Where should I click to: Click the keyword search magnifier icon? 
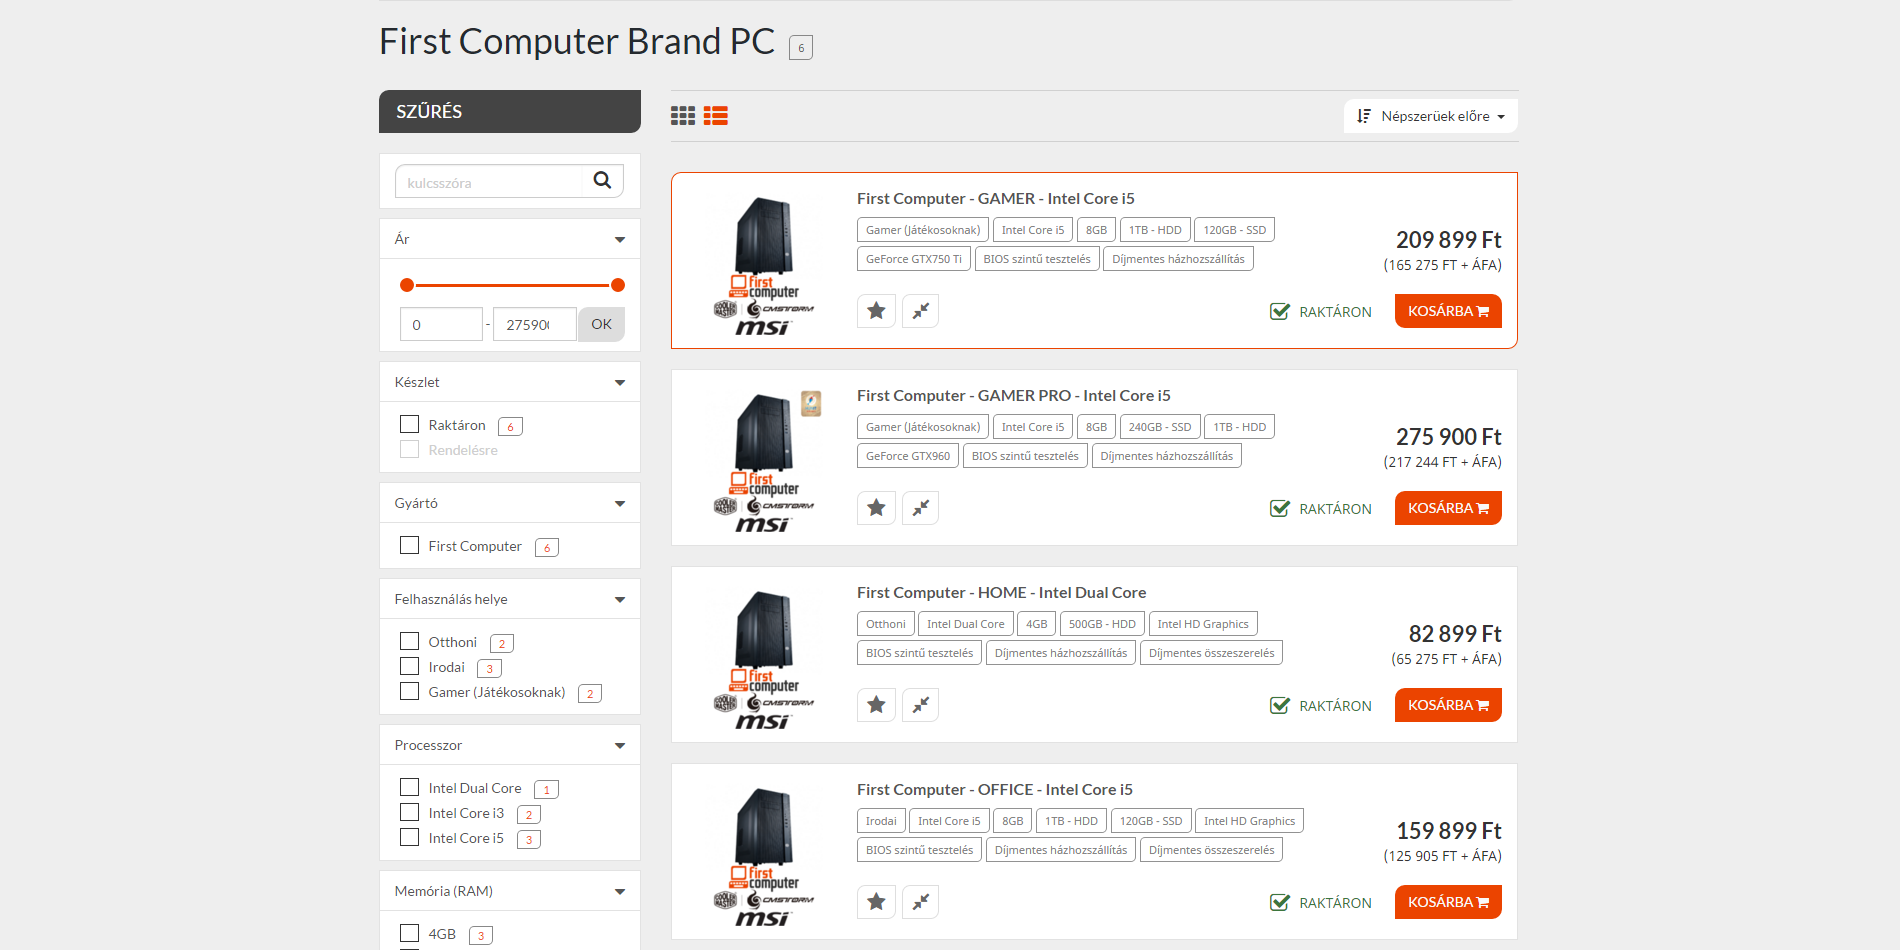pos(602,181)
